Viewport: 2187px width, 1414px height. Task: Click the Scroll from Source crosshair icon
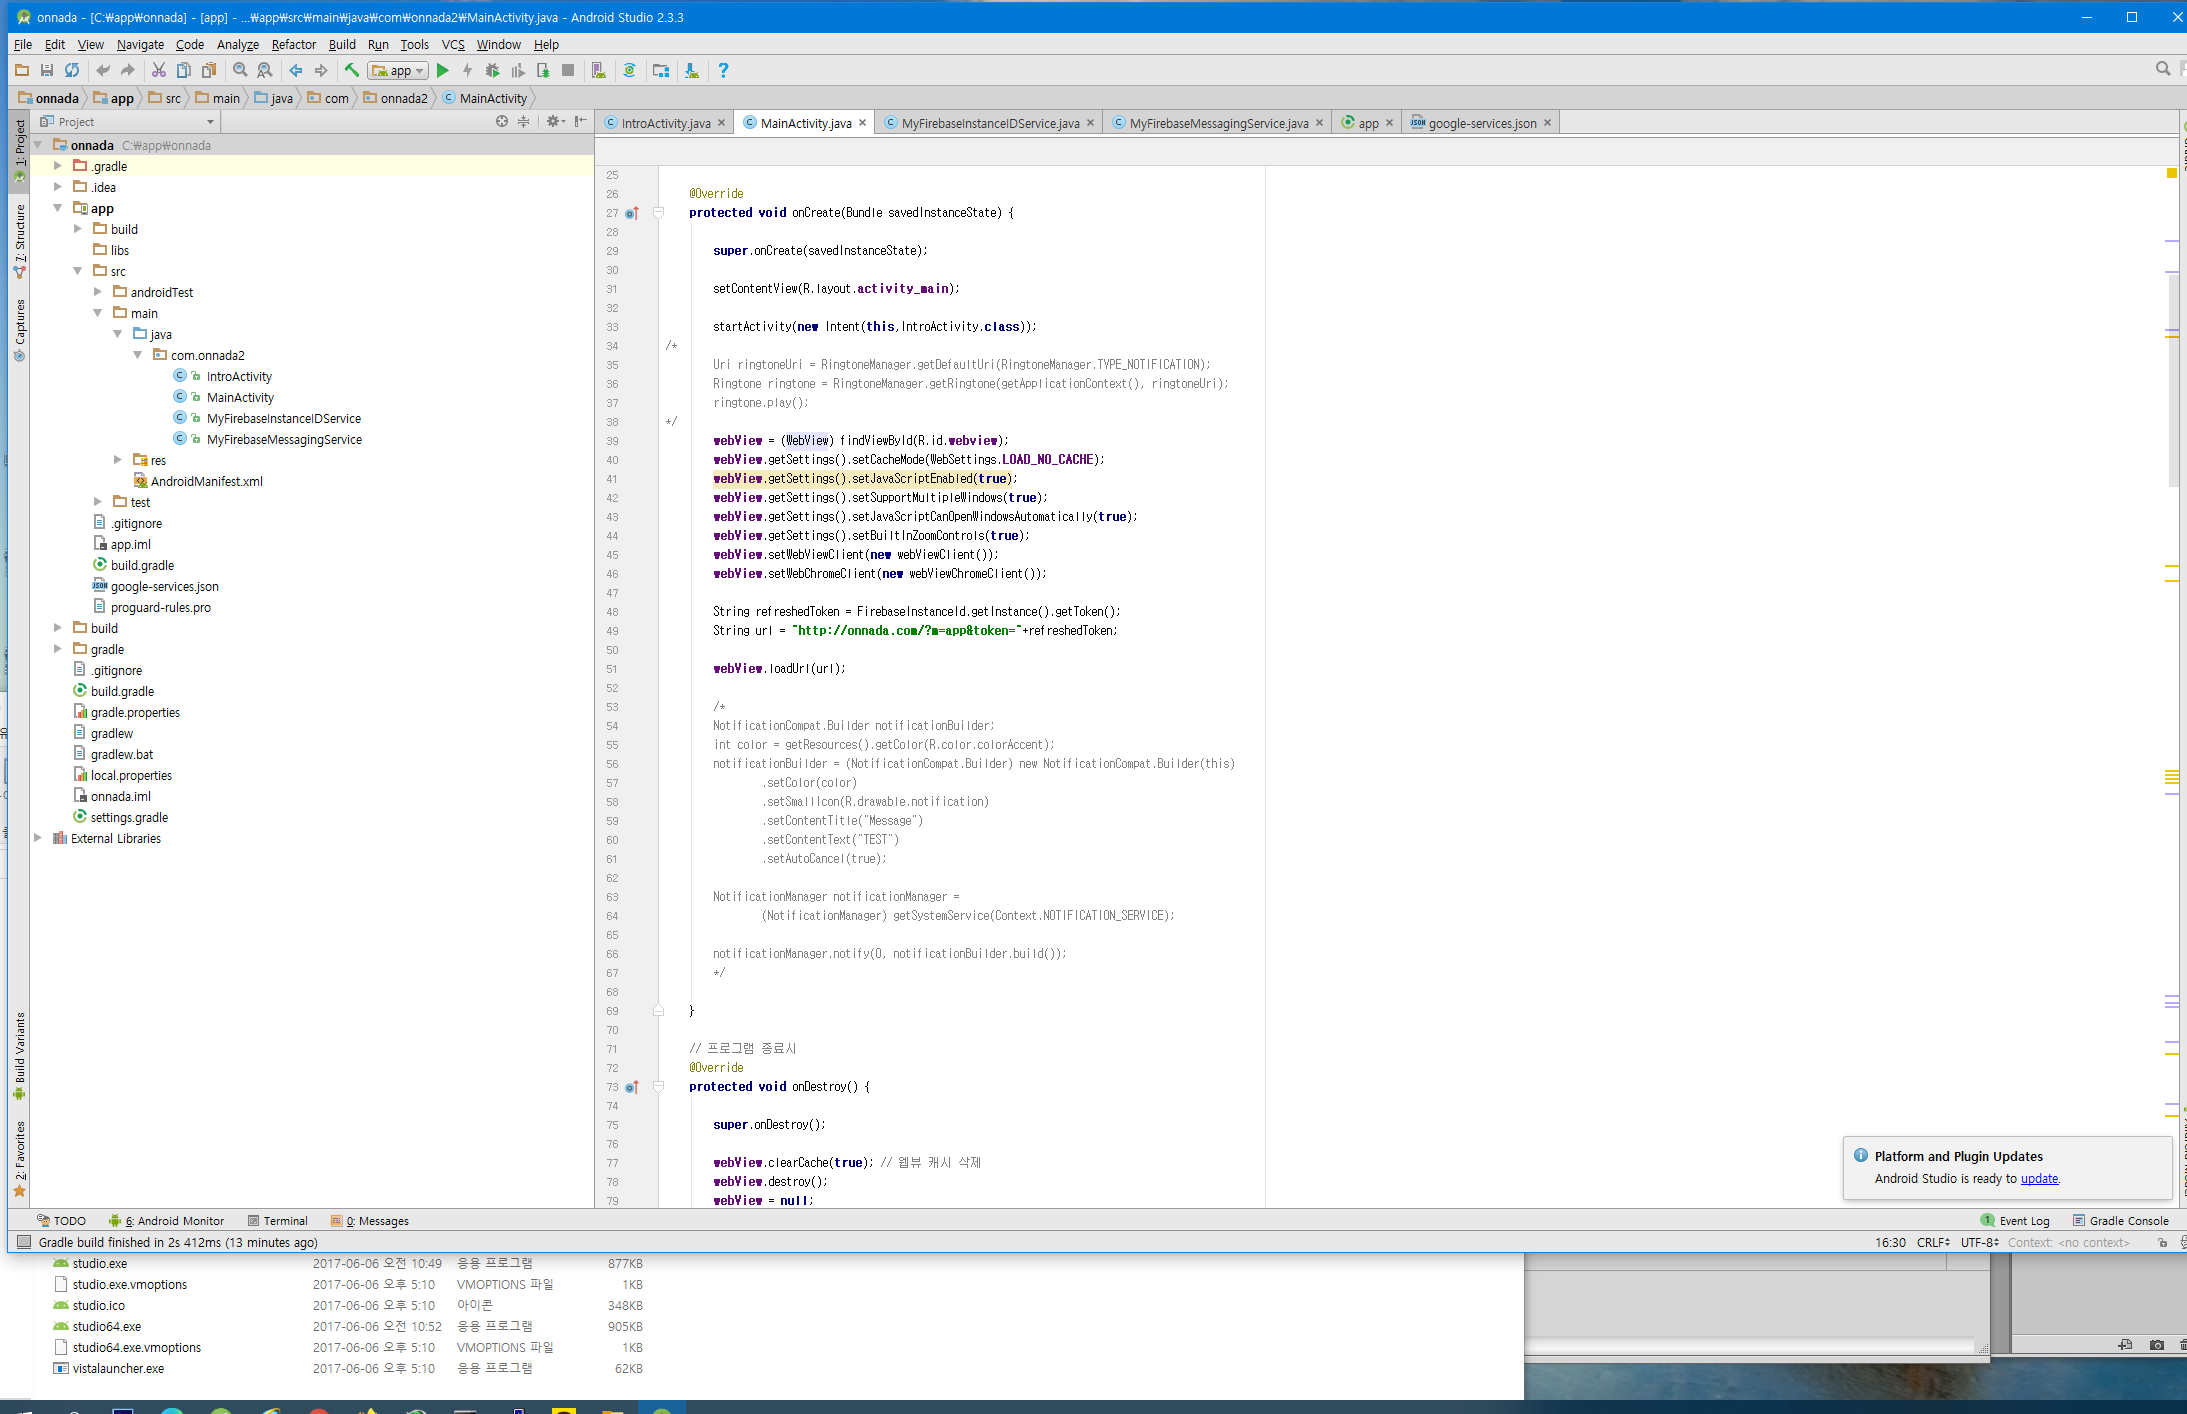(502, 121)
